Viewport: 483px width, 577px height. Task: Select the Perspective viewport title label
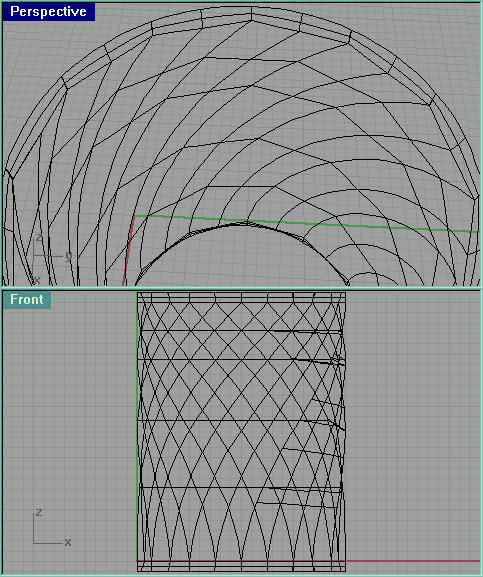(x=49, y=11)
